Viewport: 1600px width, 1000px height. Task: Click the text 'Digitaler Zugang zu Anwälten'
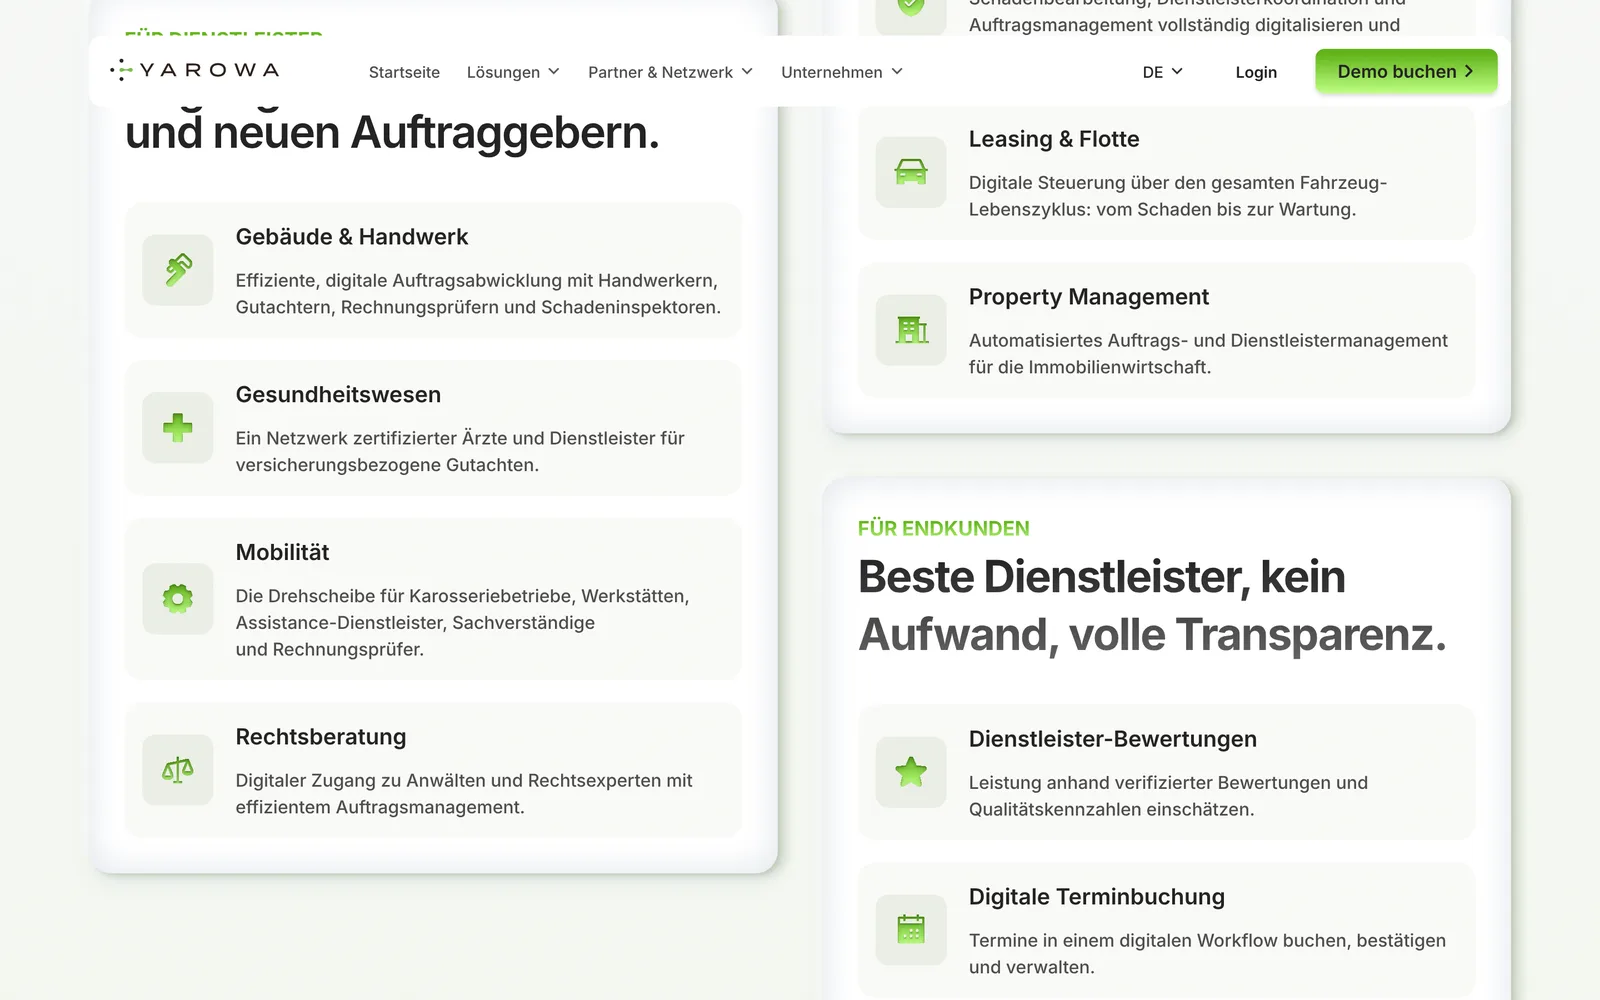coord(464,794)
